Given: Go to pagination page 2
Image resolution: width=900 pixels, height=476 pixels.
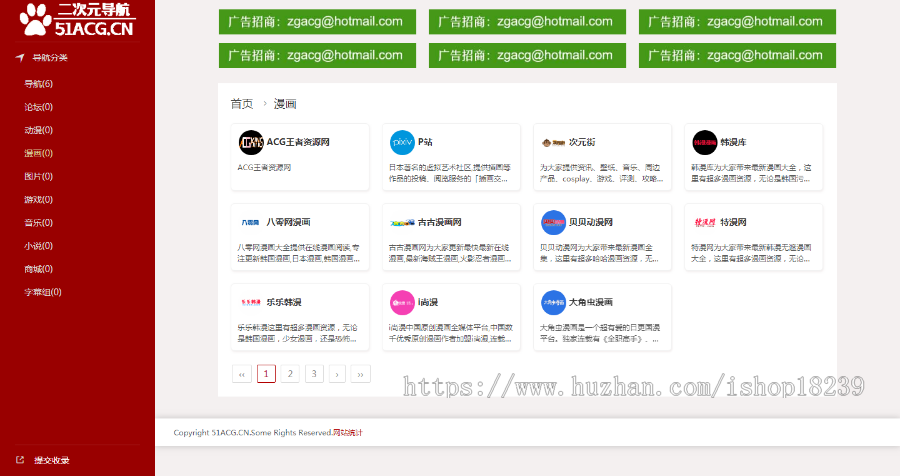Looking at the screenshot, I should point(290,374).
